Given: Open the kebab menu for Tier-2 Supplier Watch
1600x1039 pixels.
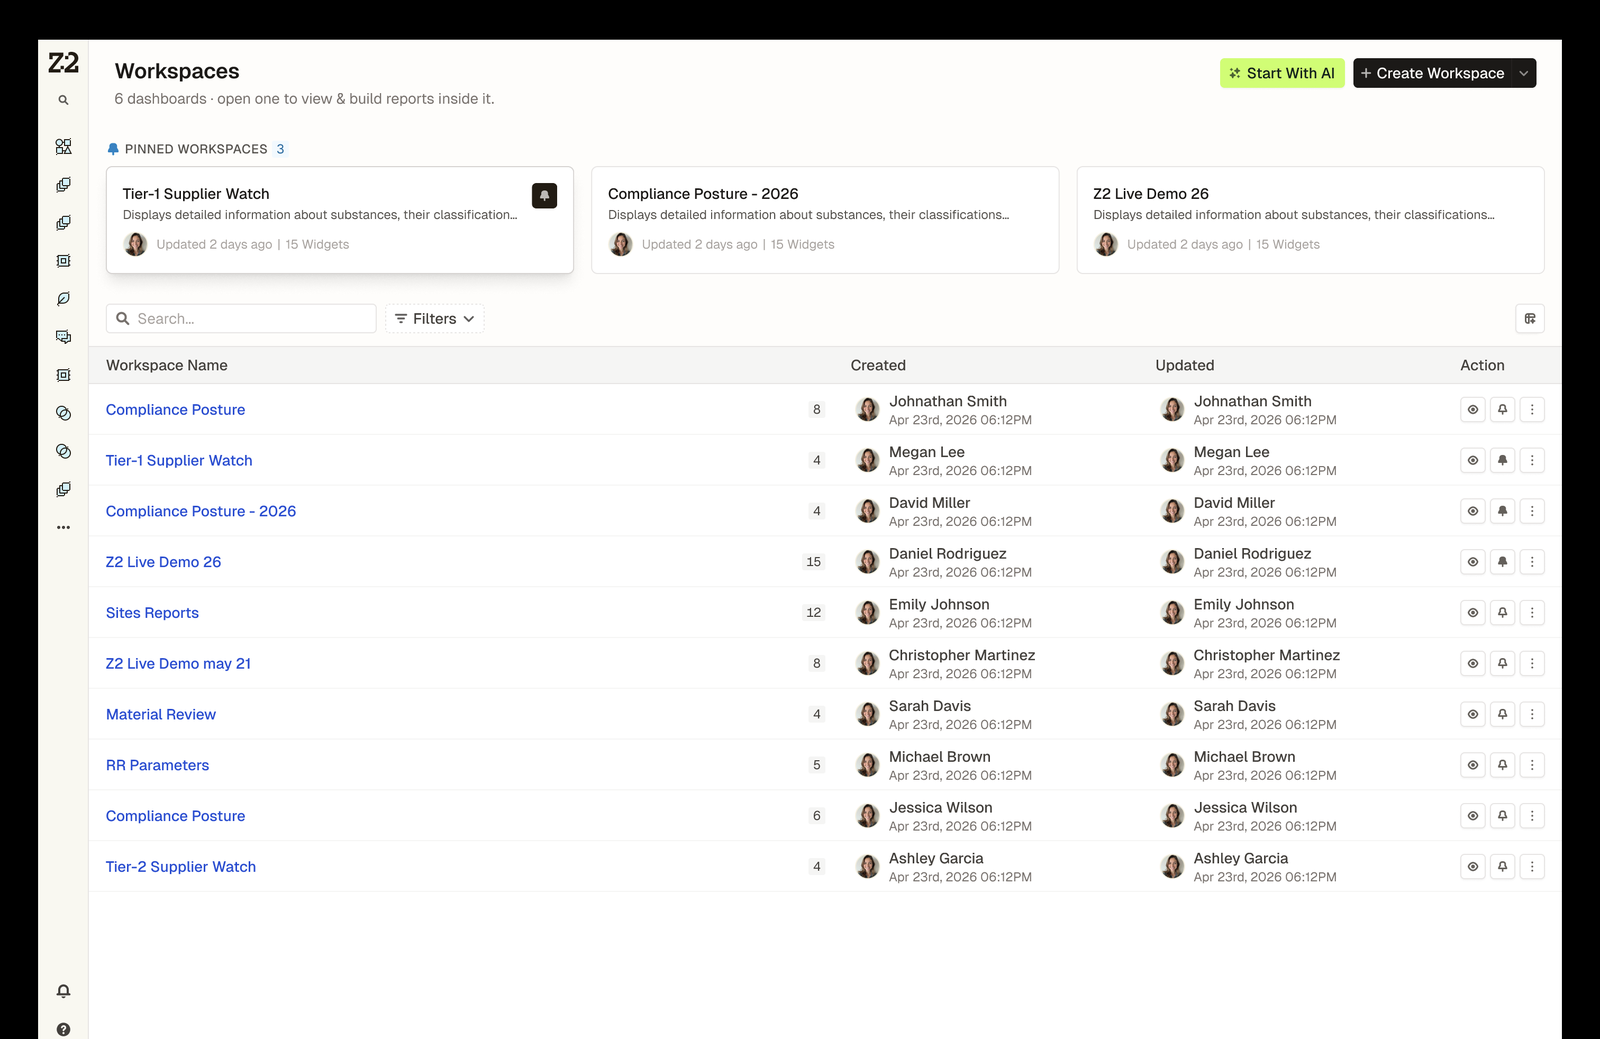Looking at the screenshot, I should pyautogui.click(x=1532, y=867).
